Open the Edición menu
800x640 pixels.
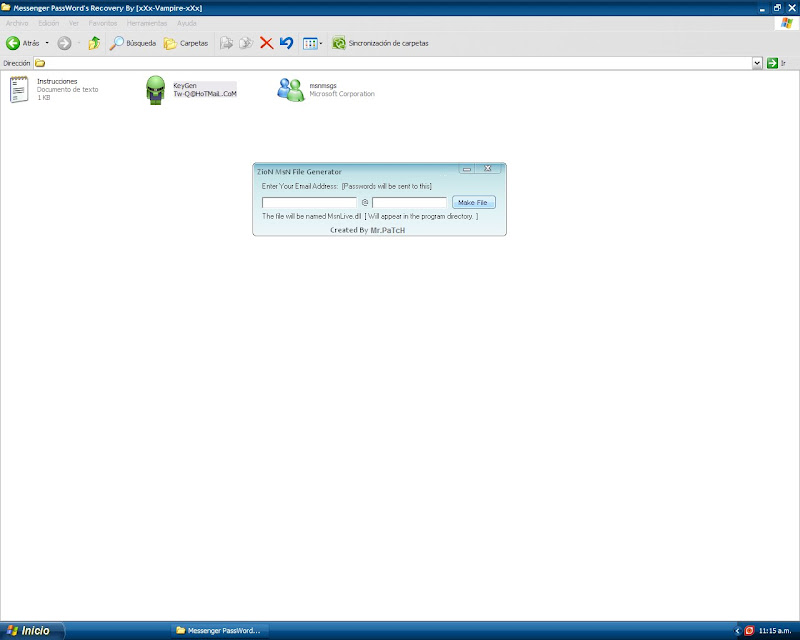tap(48, 23)
